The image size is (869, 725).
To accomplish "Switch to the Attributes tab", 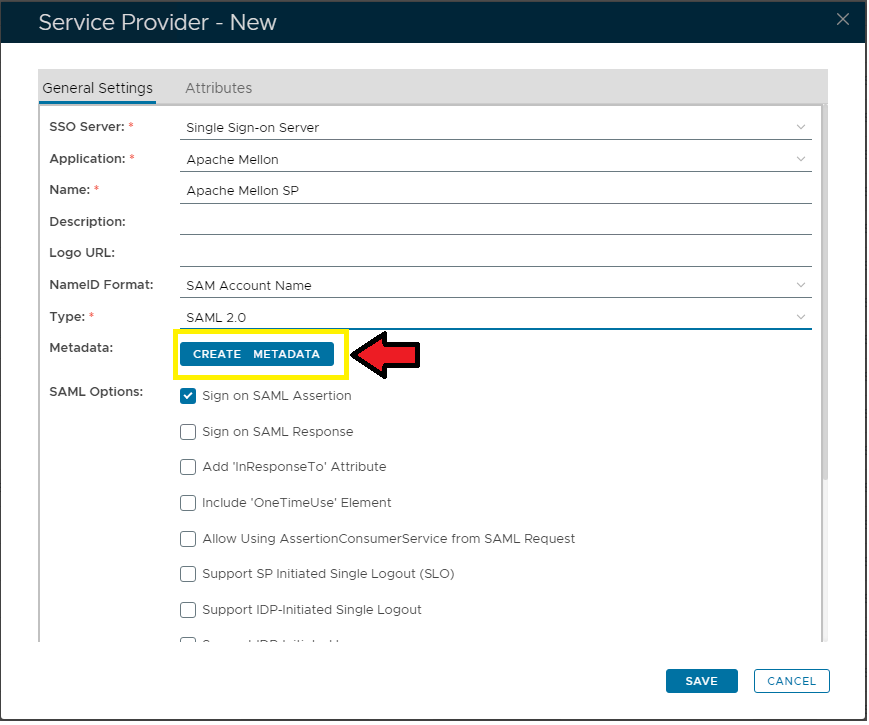I will tap(218, 88).
